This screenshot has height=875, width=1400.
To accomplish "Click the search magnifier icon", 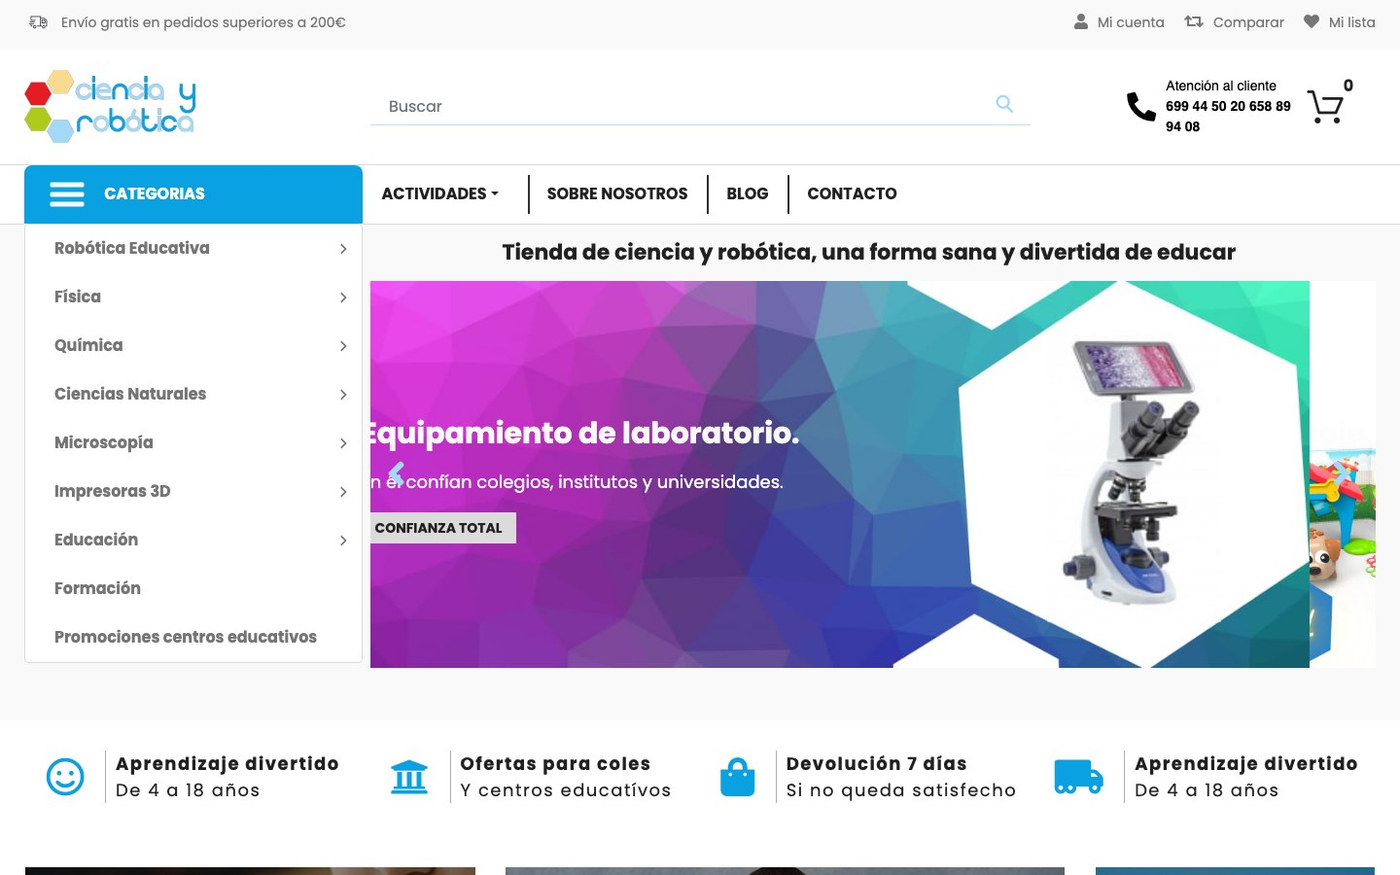I will 1005,104.
